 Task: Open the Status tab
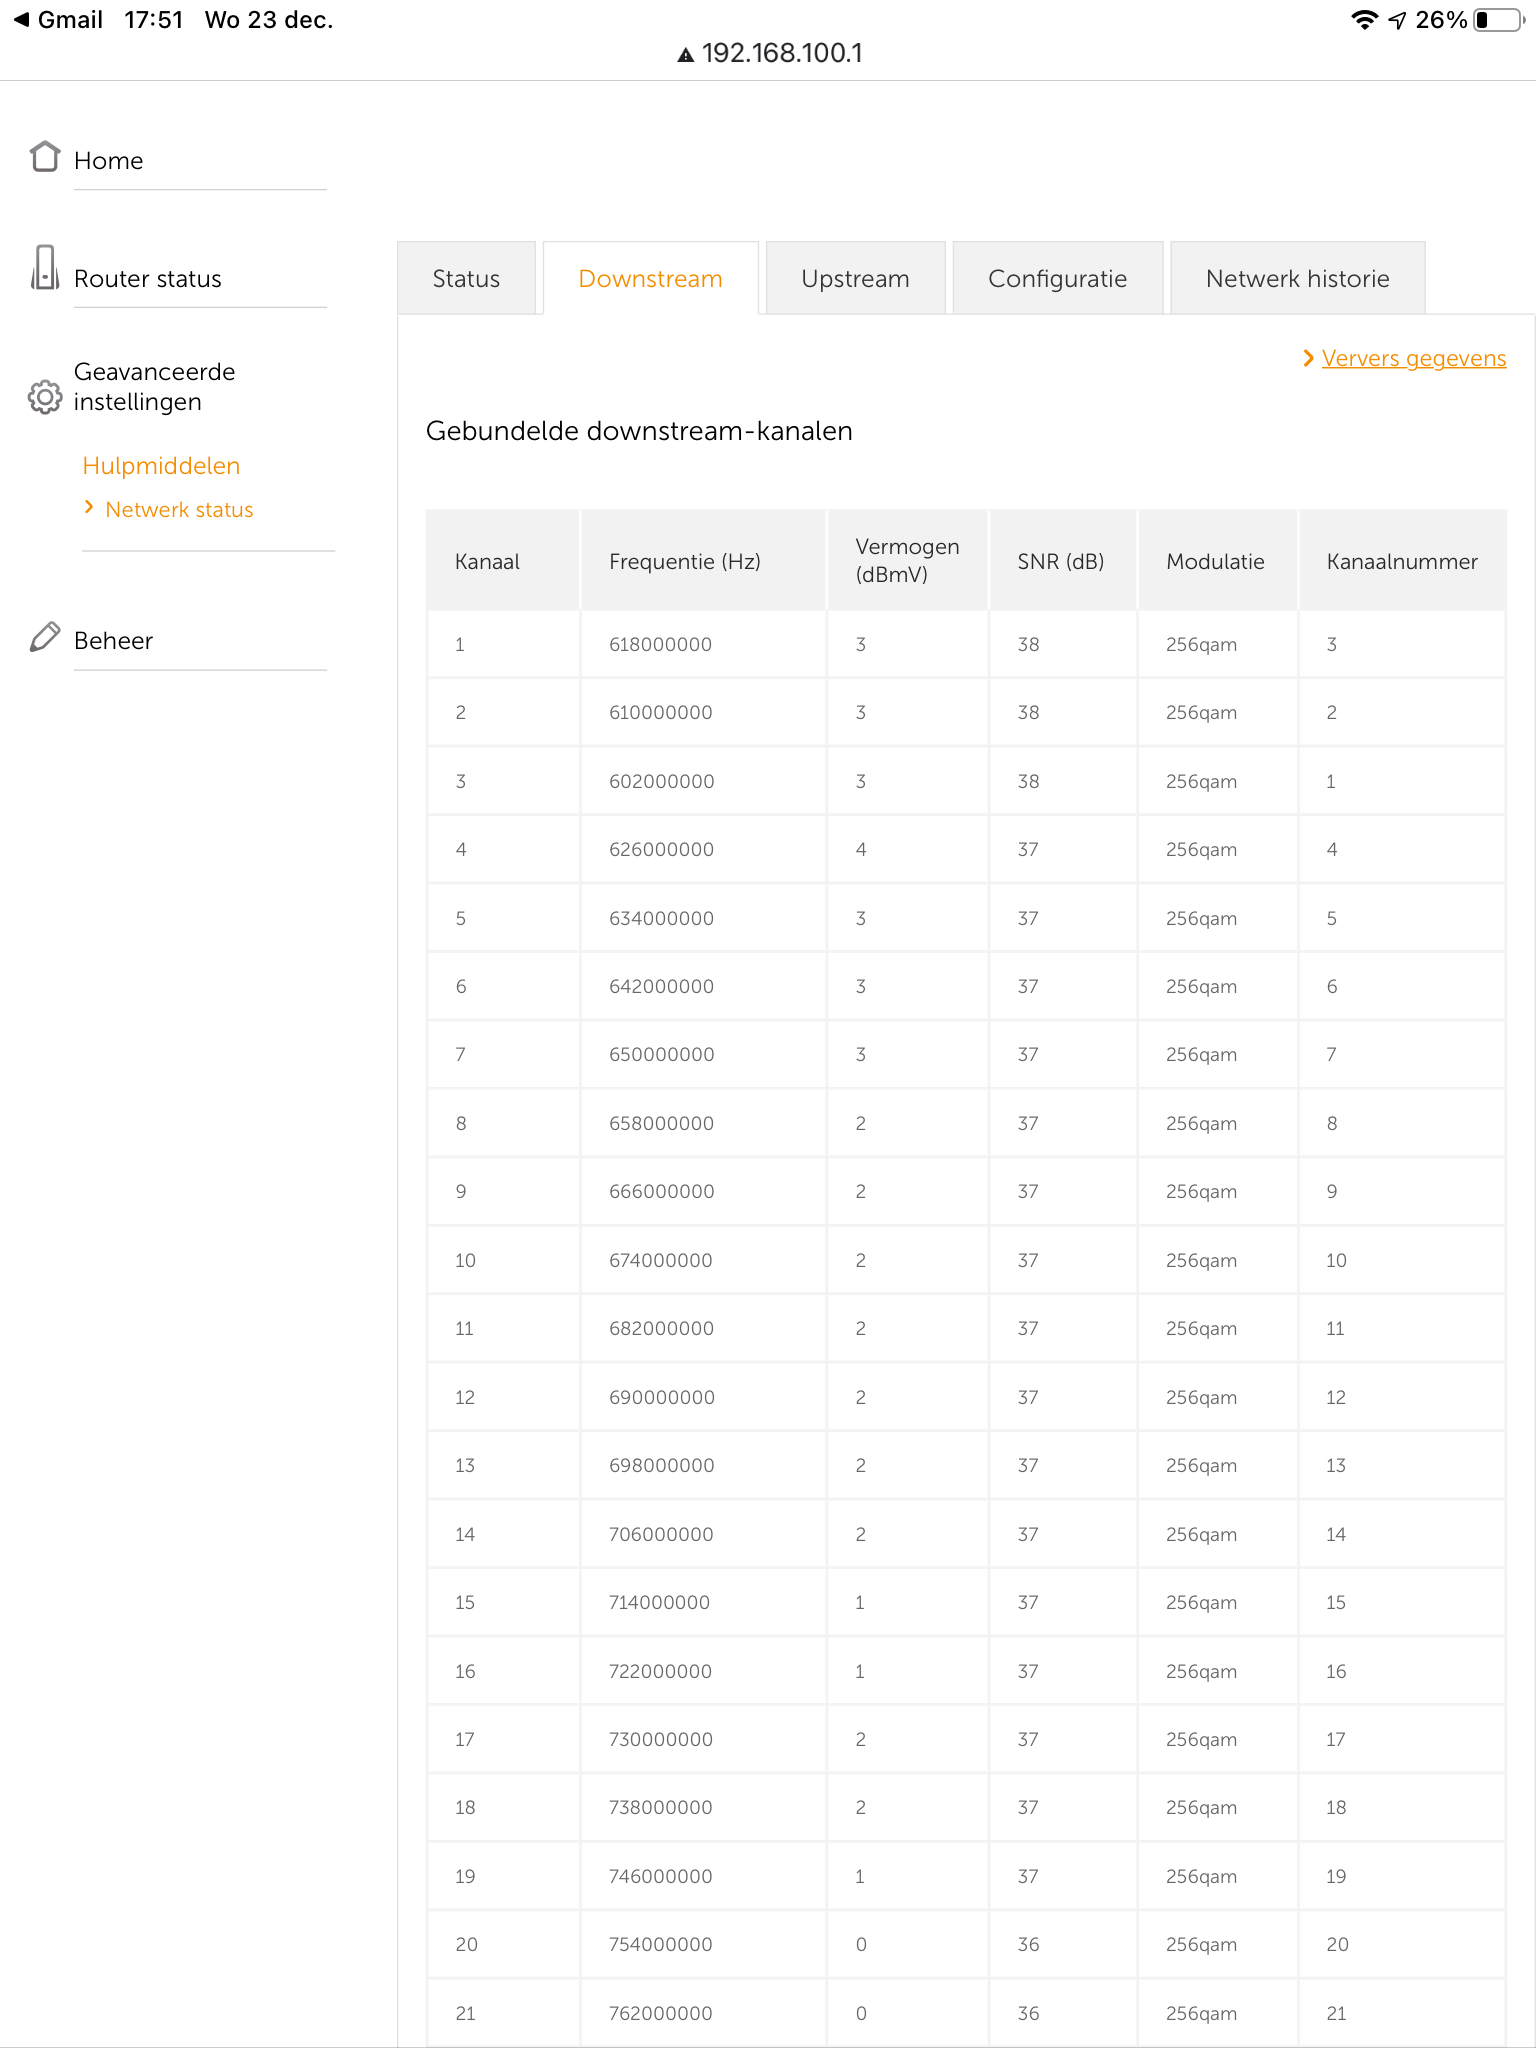[466, 279]
